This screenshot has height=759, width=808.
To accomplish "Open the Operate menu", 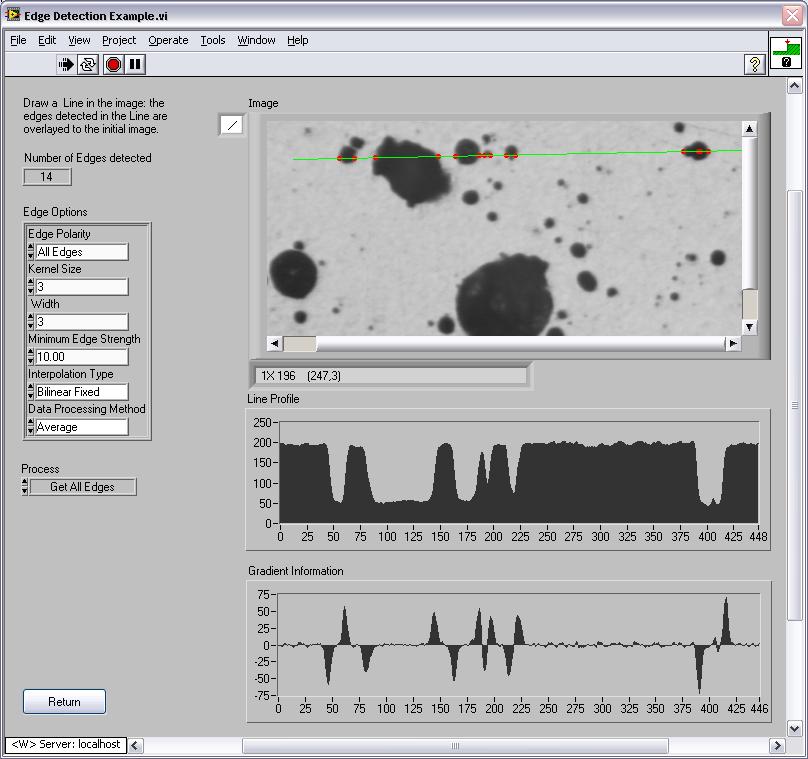I will pyautogui.click(x=168, y=40).
